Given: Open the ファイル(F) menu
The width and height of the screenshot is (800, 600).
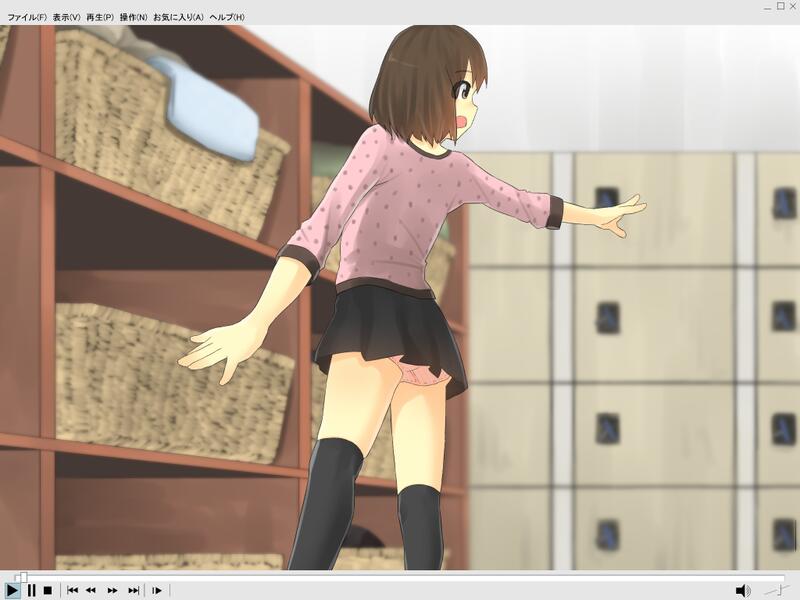Looking at the screenshot, I should [x=27, y=18].
